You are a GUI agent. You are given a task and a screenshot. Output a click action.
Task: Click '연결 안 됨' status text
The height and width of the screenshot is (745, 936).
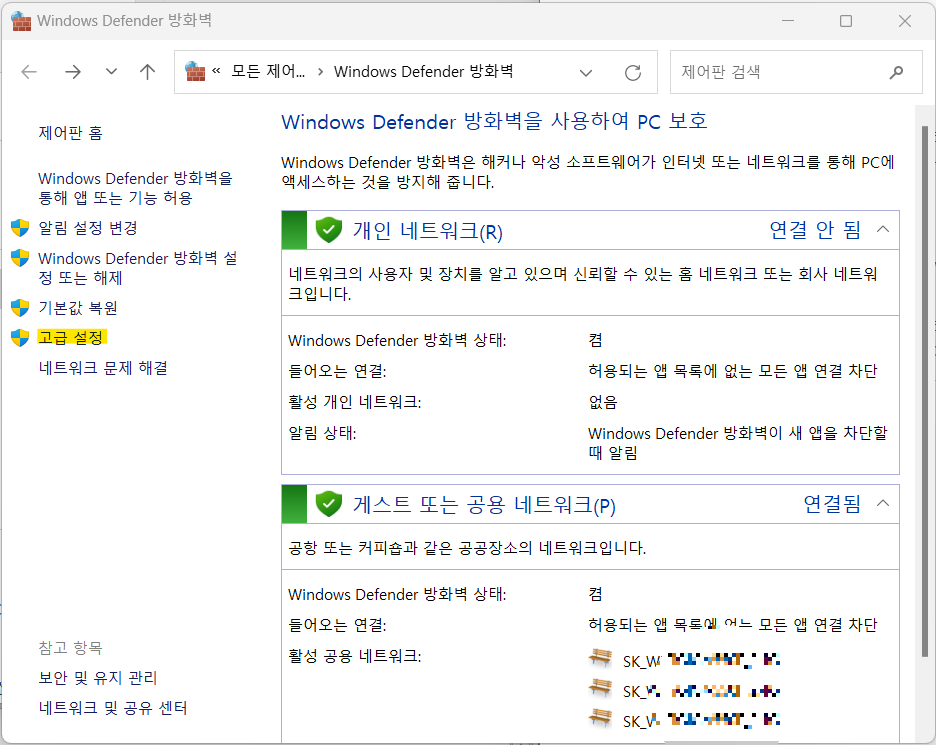815,230
